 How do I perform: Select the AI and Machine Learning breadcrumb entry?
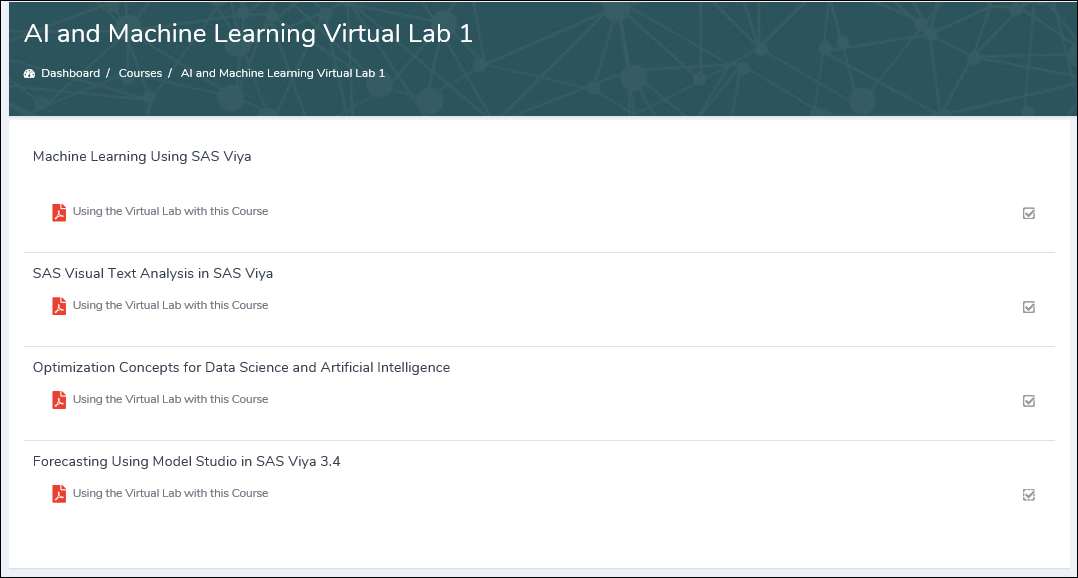coord(283,72)
